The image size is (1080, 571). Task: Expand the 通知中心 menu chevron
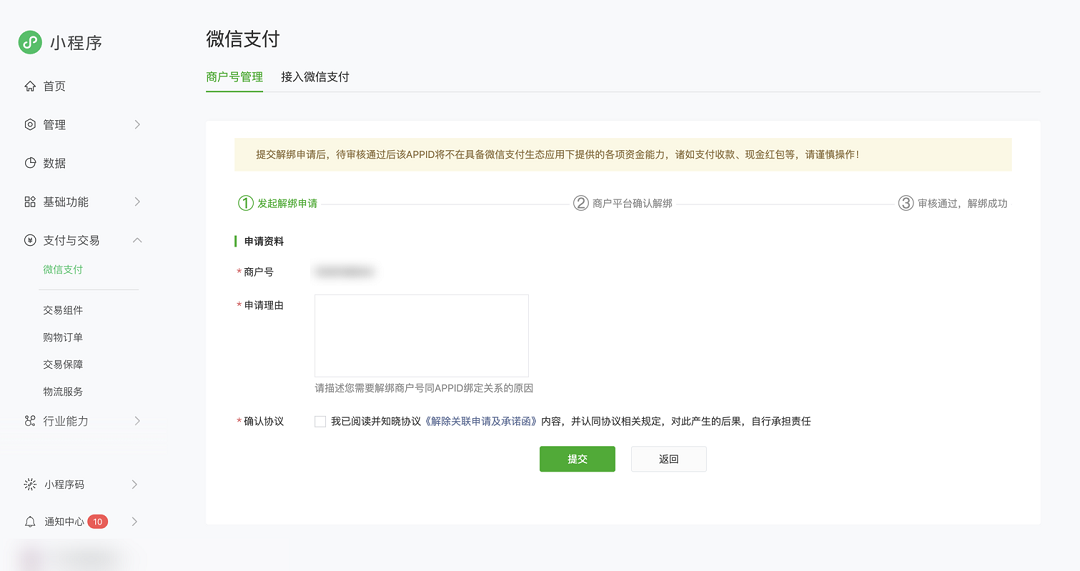134,521
